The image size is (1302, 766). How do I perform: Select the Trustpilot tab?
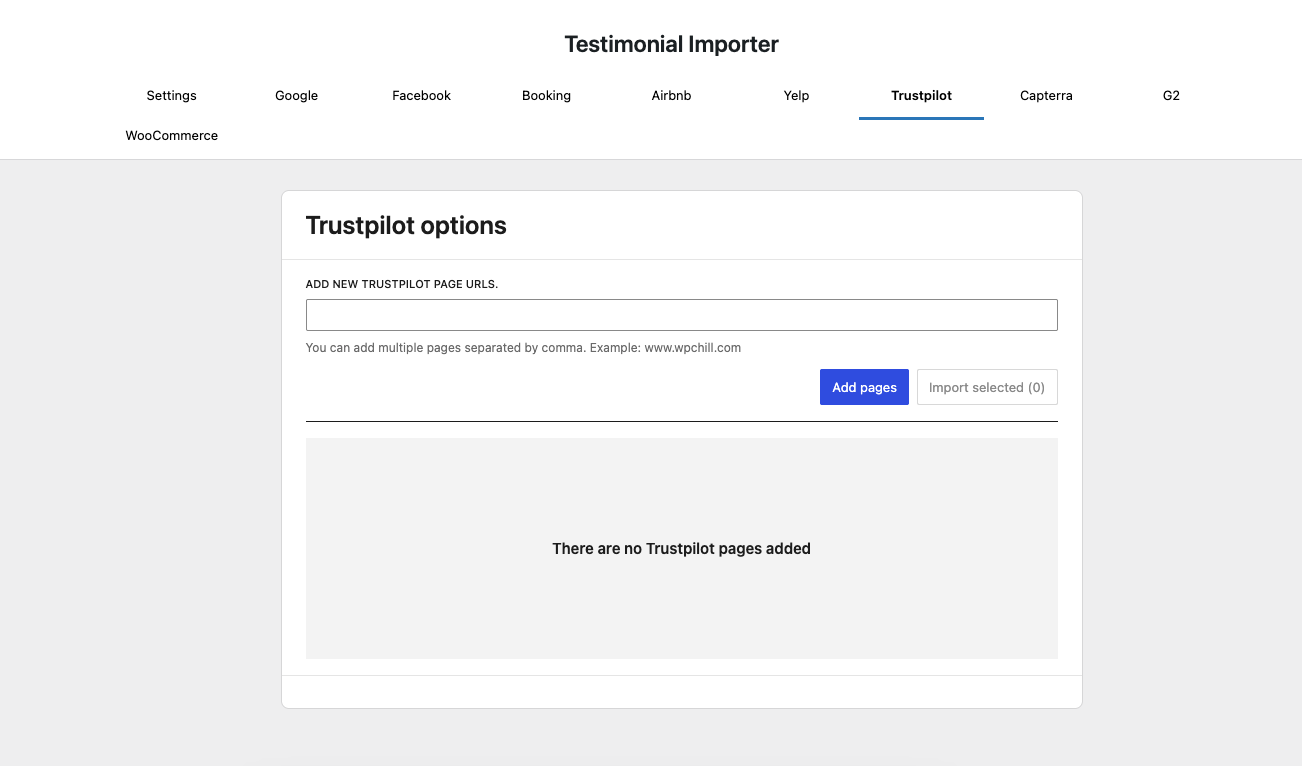921,96
